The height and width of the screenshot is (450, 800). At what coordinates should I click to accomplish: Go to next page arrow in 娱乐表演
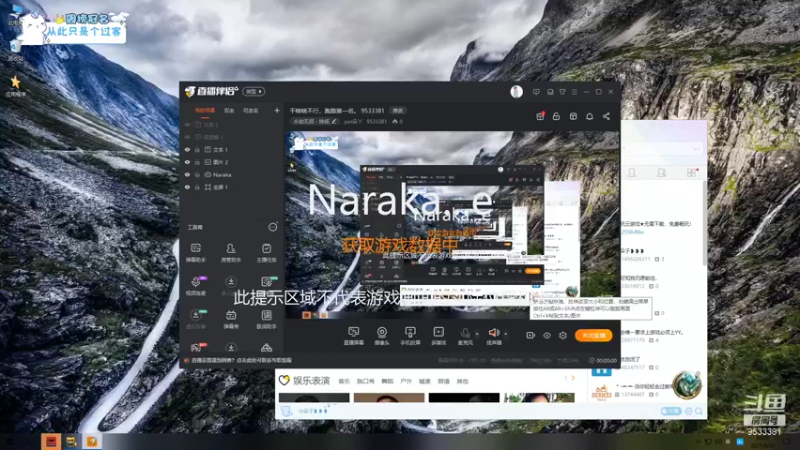coord(573,378)
